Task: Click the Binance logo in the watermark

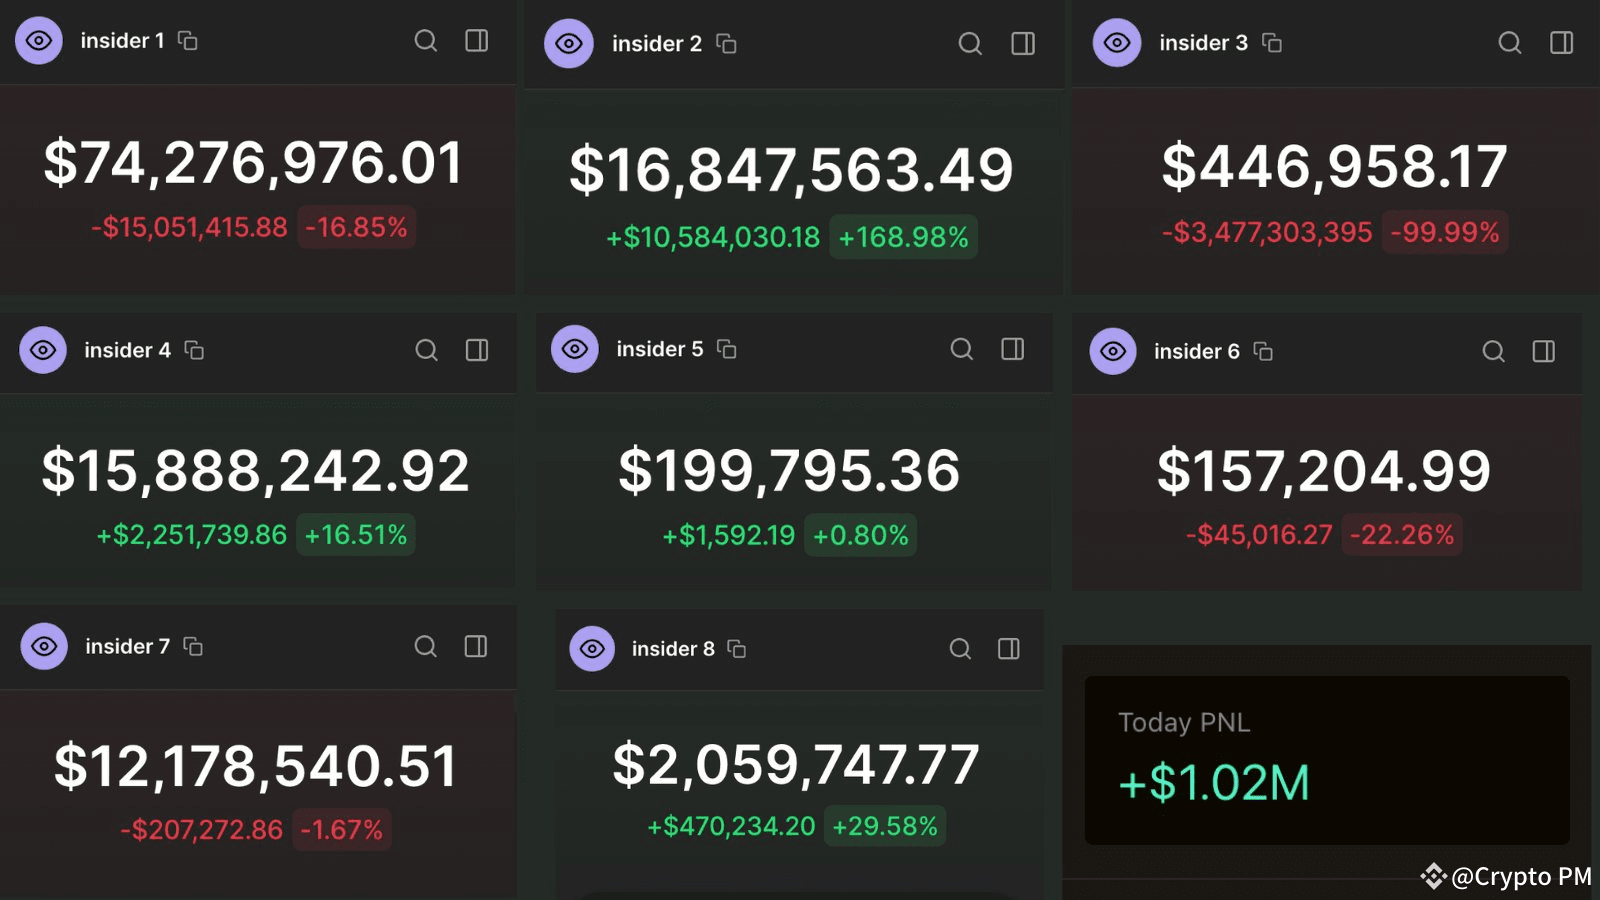Action: (x=1434, y=876)
